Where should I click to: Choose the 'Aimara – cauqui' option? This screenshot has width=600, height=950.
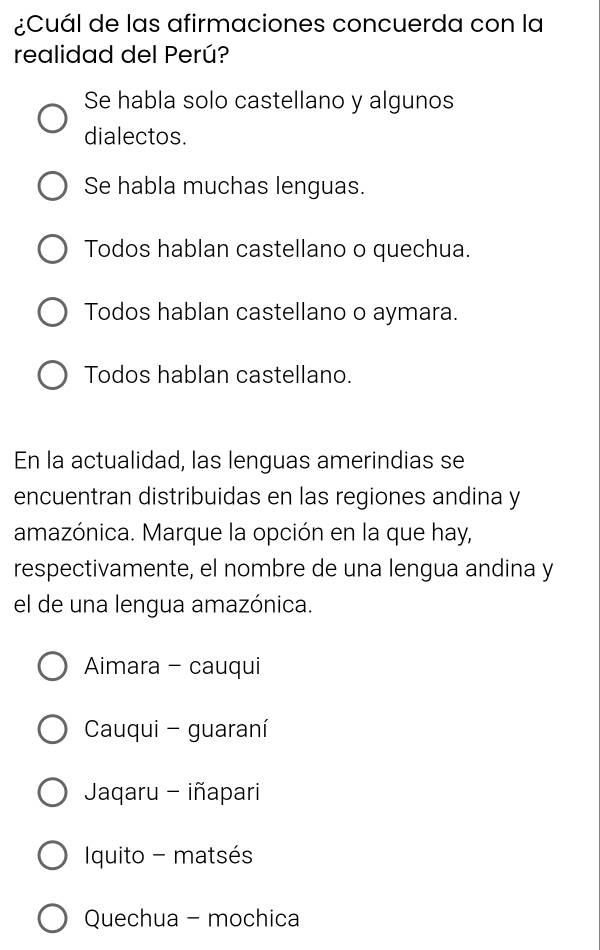click(53, 666)
